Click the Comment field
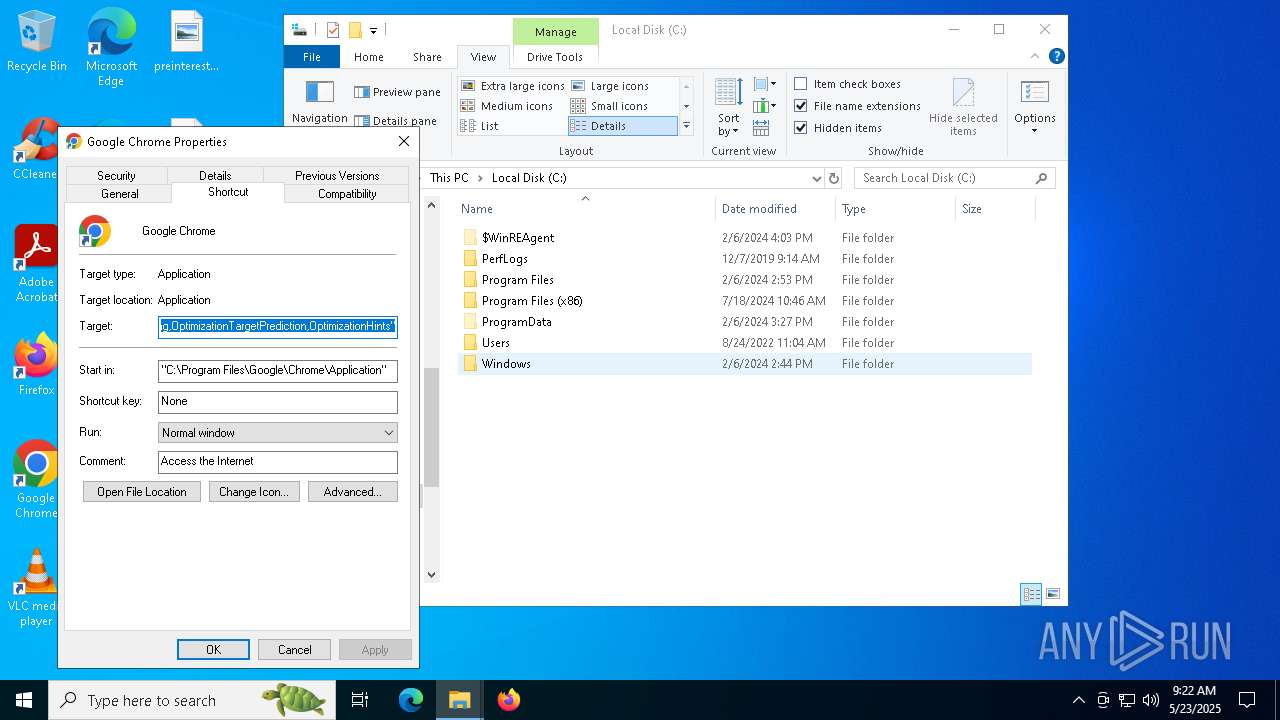Viewport: 1280px width, 720px height. [x=278, y=462]
